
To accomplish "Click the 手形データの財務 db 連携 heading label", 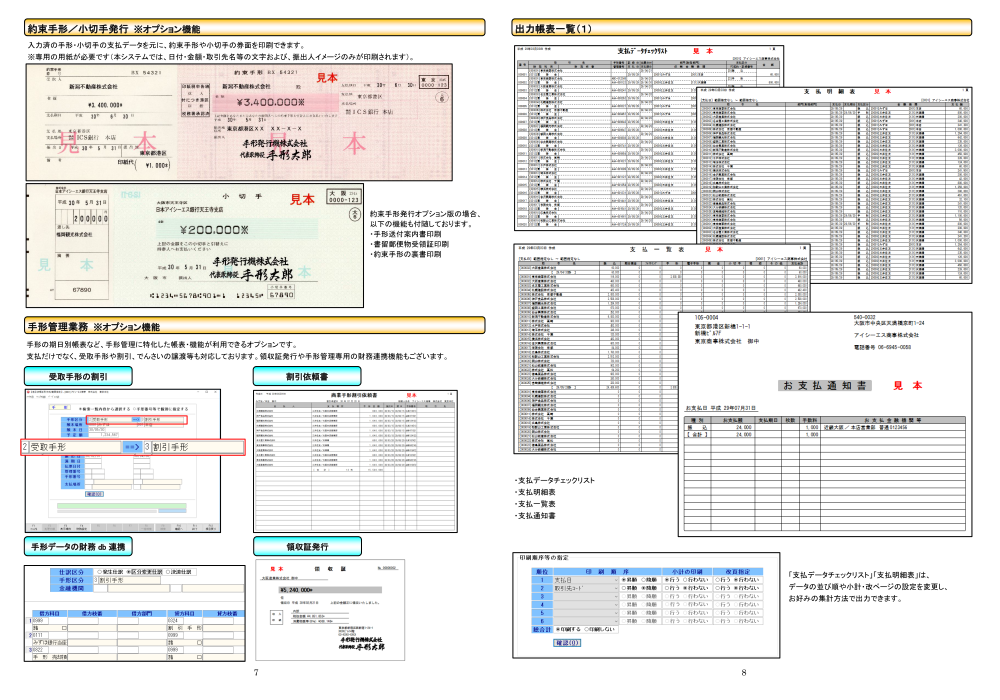I will [x=78, y=546].
